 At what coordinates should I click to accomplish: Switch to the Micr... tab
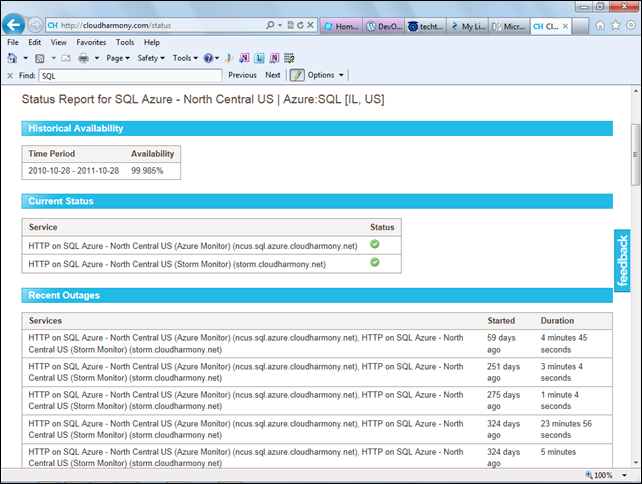coord(509,26)
